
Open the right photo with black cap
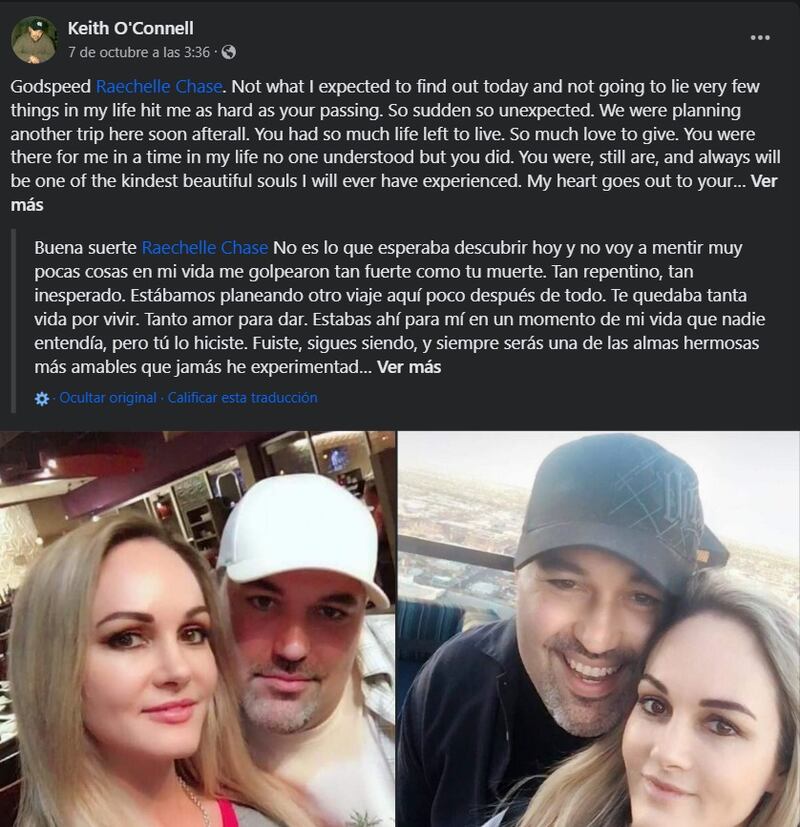coord(599,629)
